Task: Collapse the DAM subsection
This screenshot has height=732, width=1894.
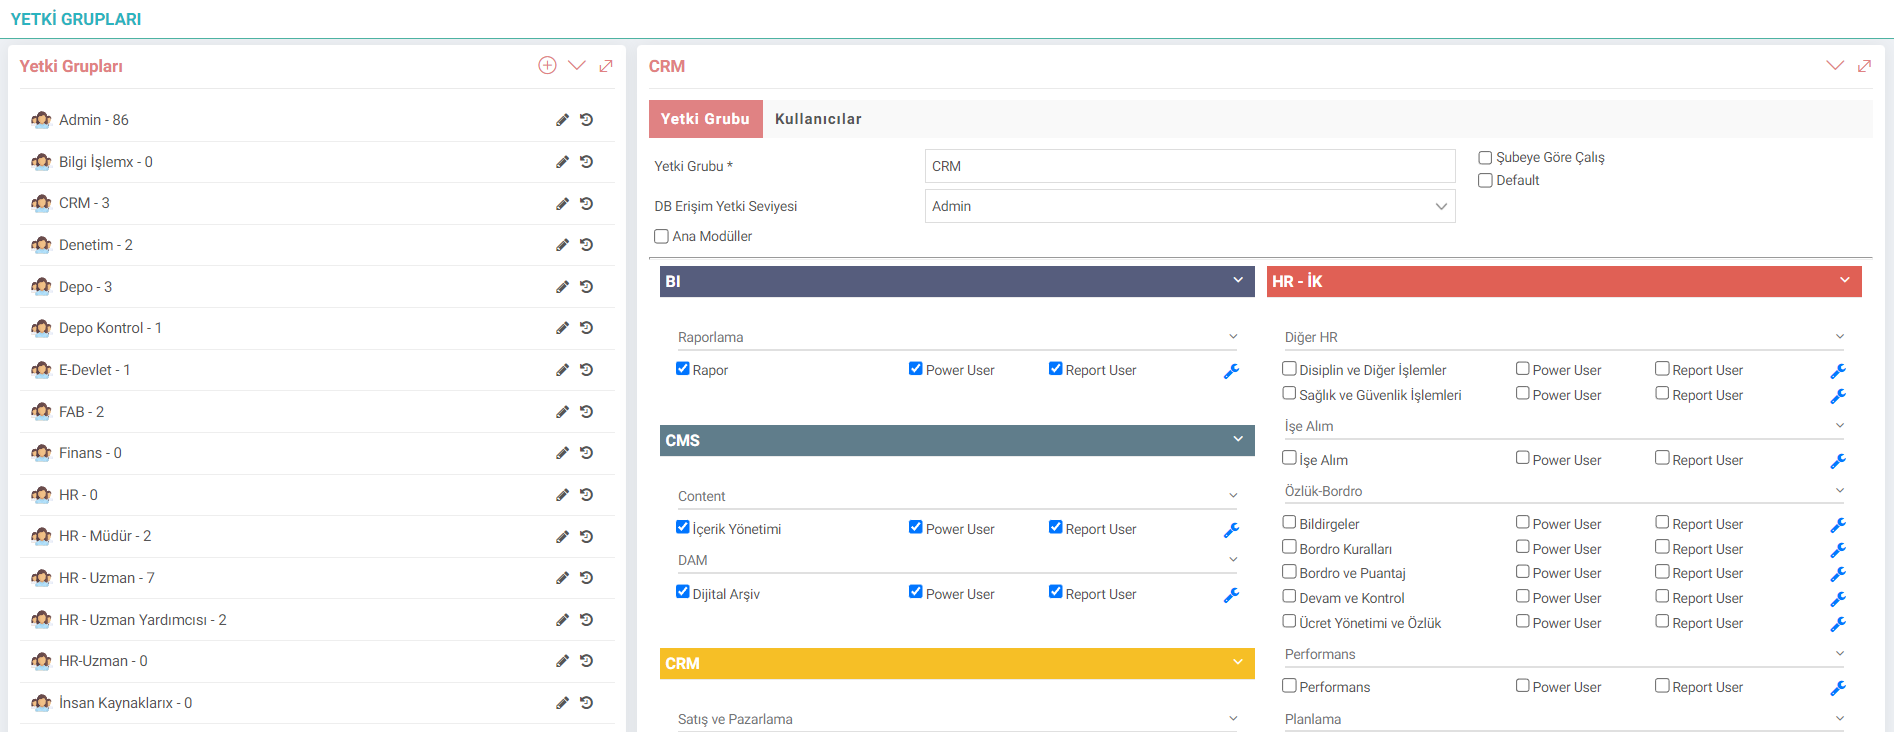Action: point(1233,560)
